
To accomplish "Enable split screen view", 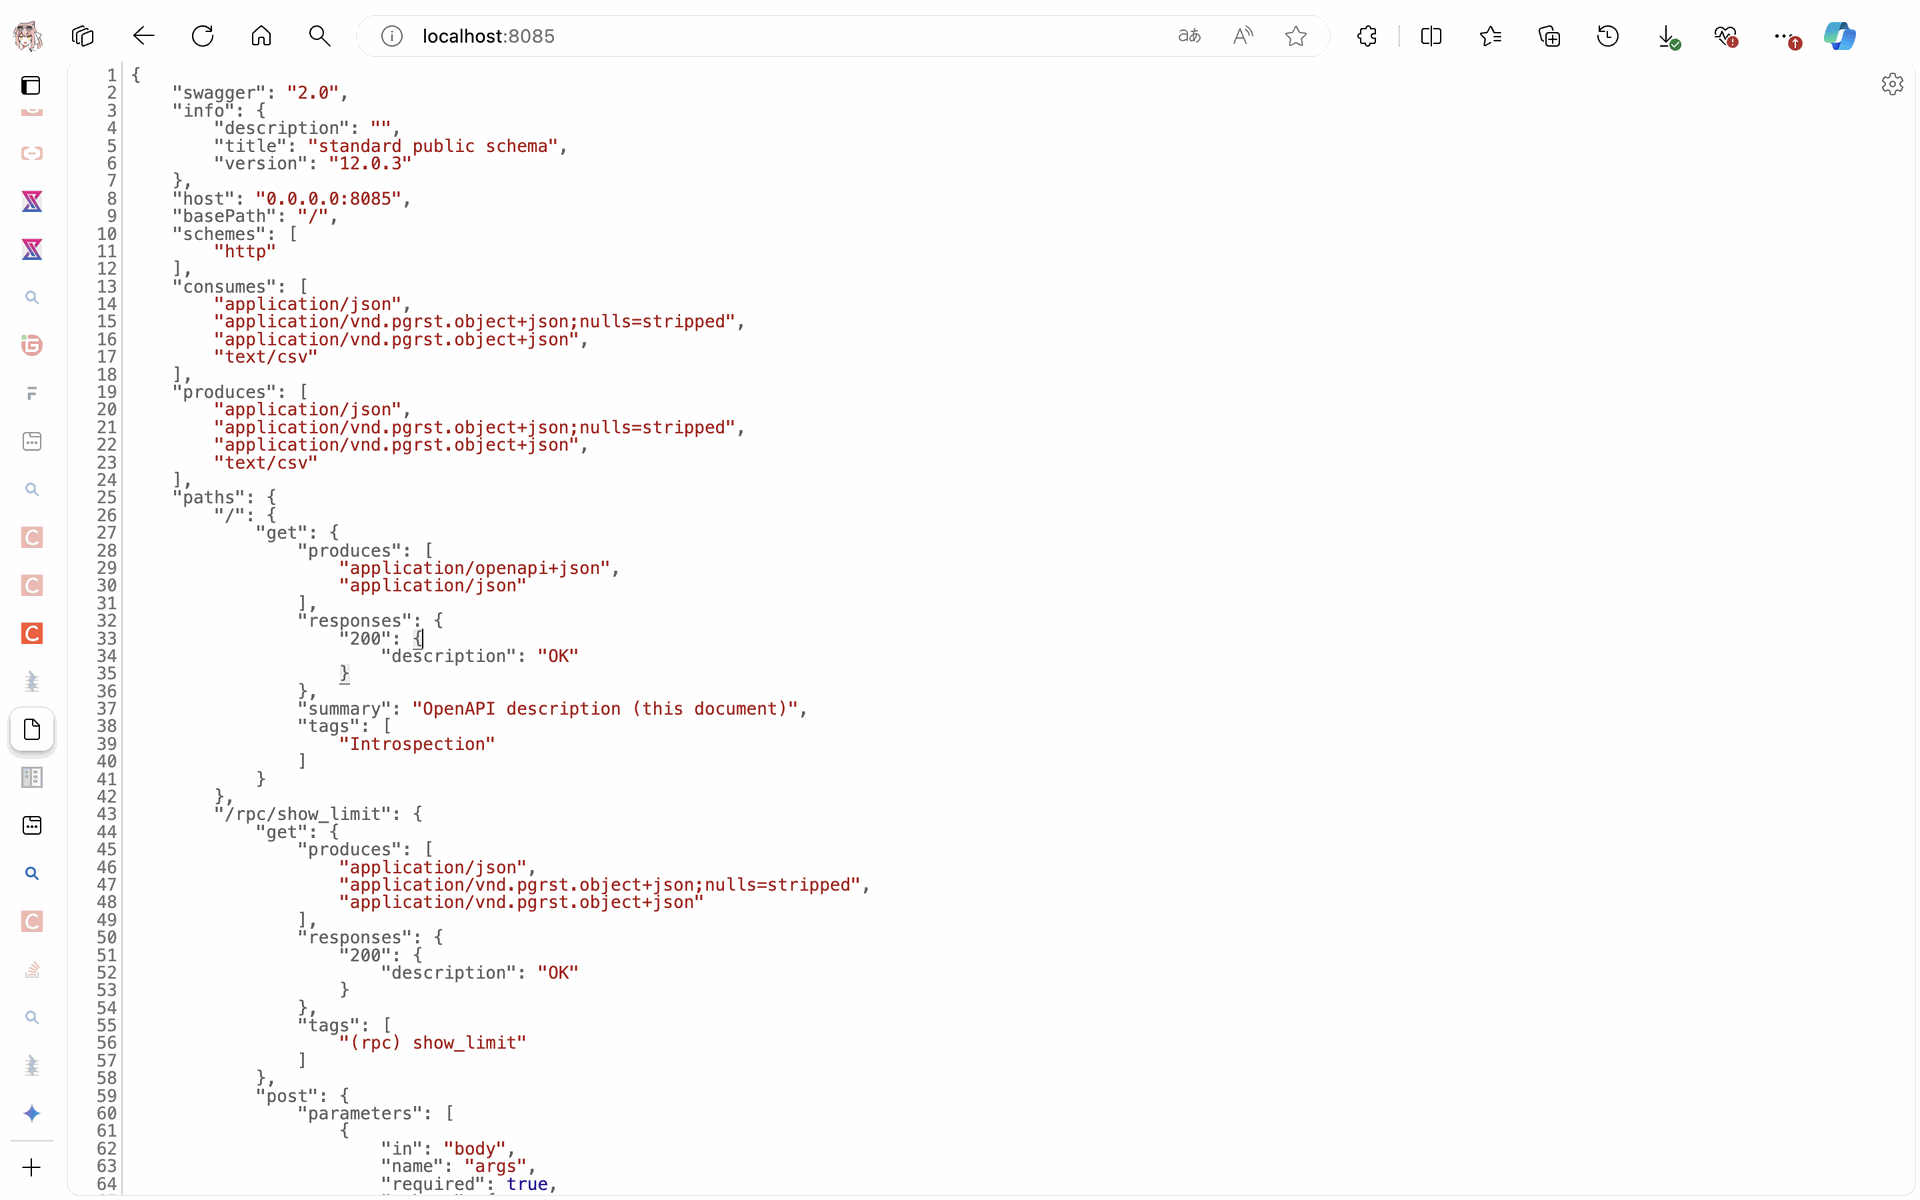I will point(1431,37).
